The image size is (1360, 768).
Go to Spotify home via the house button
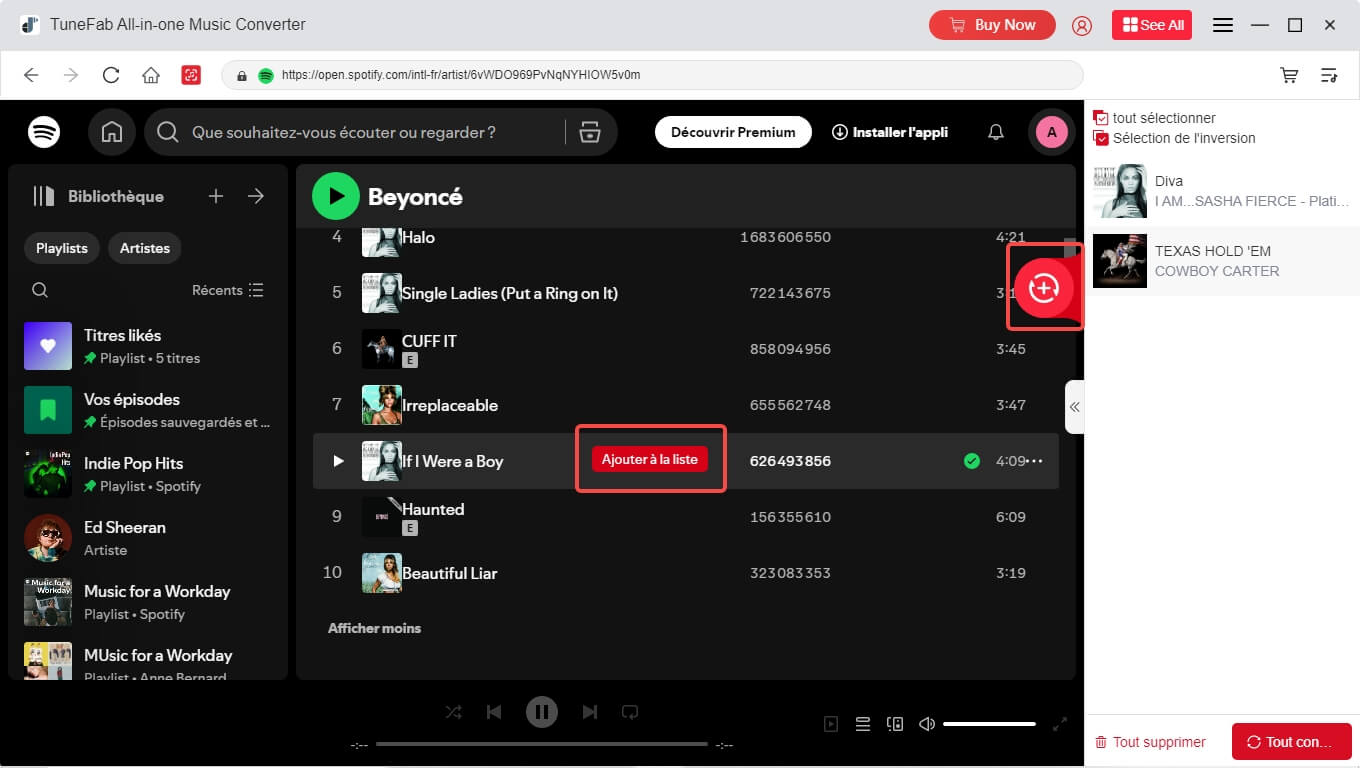point(112,132)
